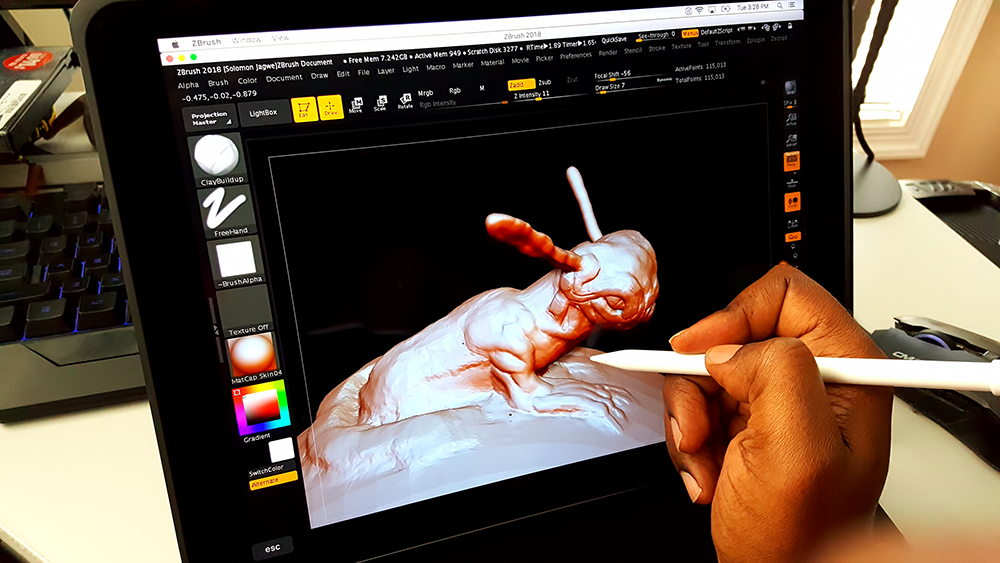This screenshot has width=1000, height=563.
Task: Click the Rgb Intensity slider
Action: click(462, 102)
